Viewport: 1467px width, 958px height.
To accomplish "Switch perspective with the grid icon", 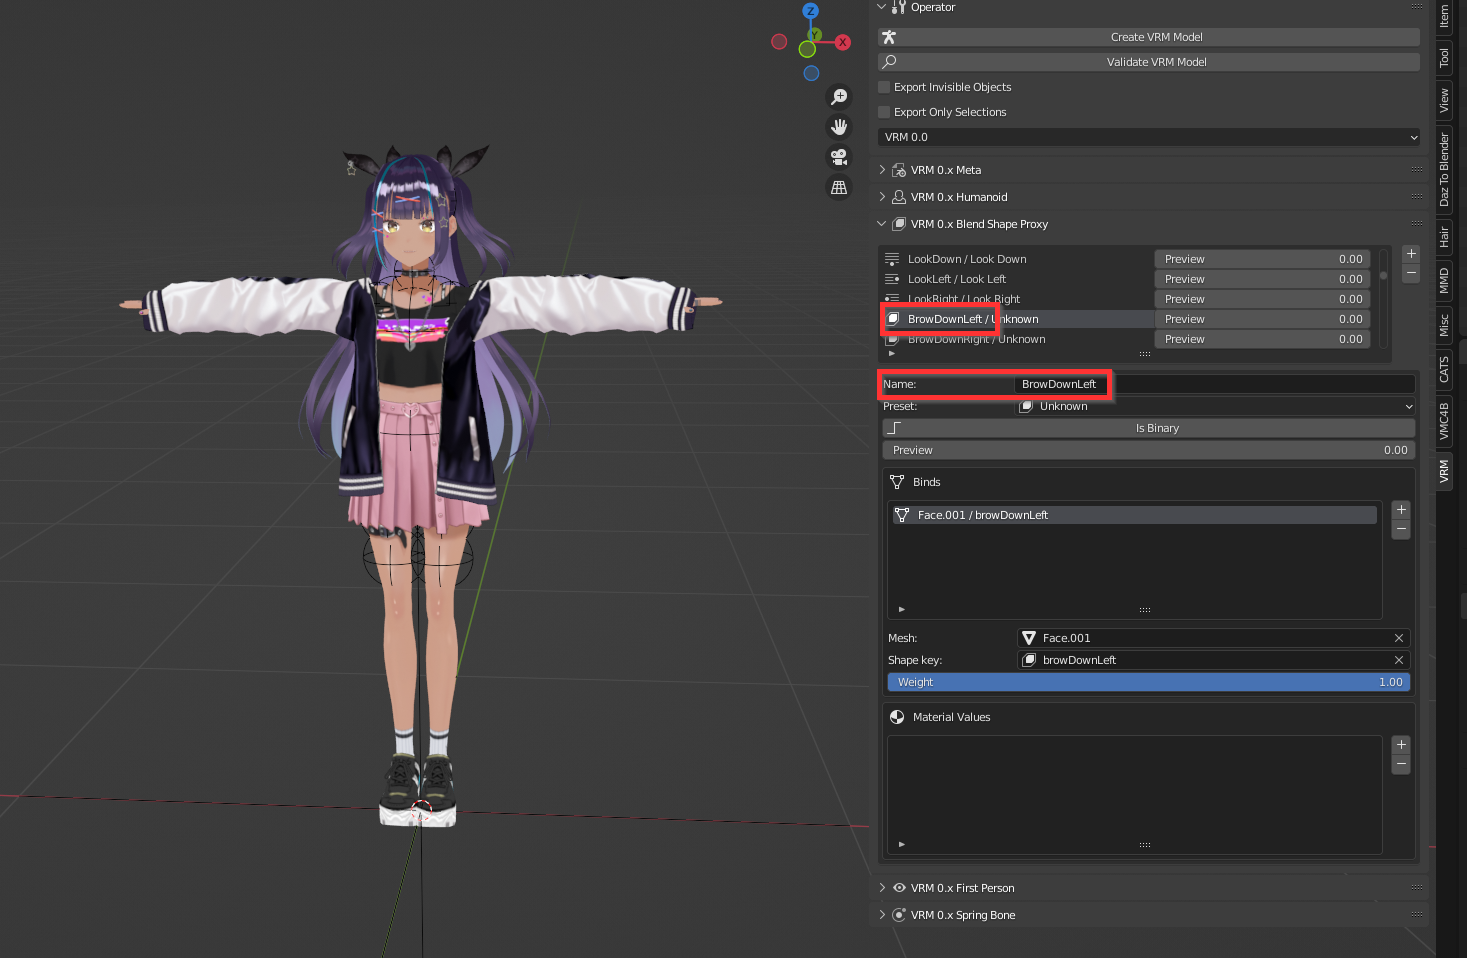I will (839, 187).
